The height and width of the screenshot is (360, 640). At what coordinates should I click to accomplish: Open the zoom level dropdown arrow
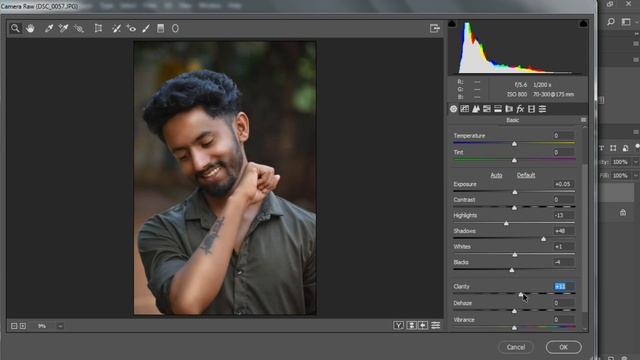coord(60,326)
